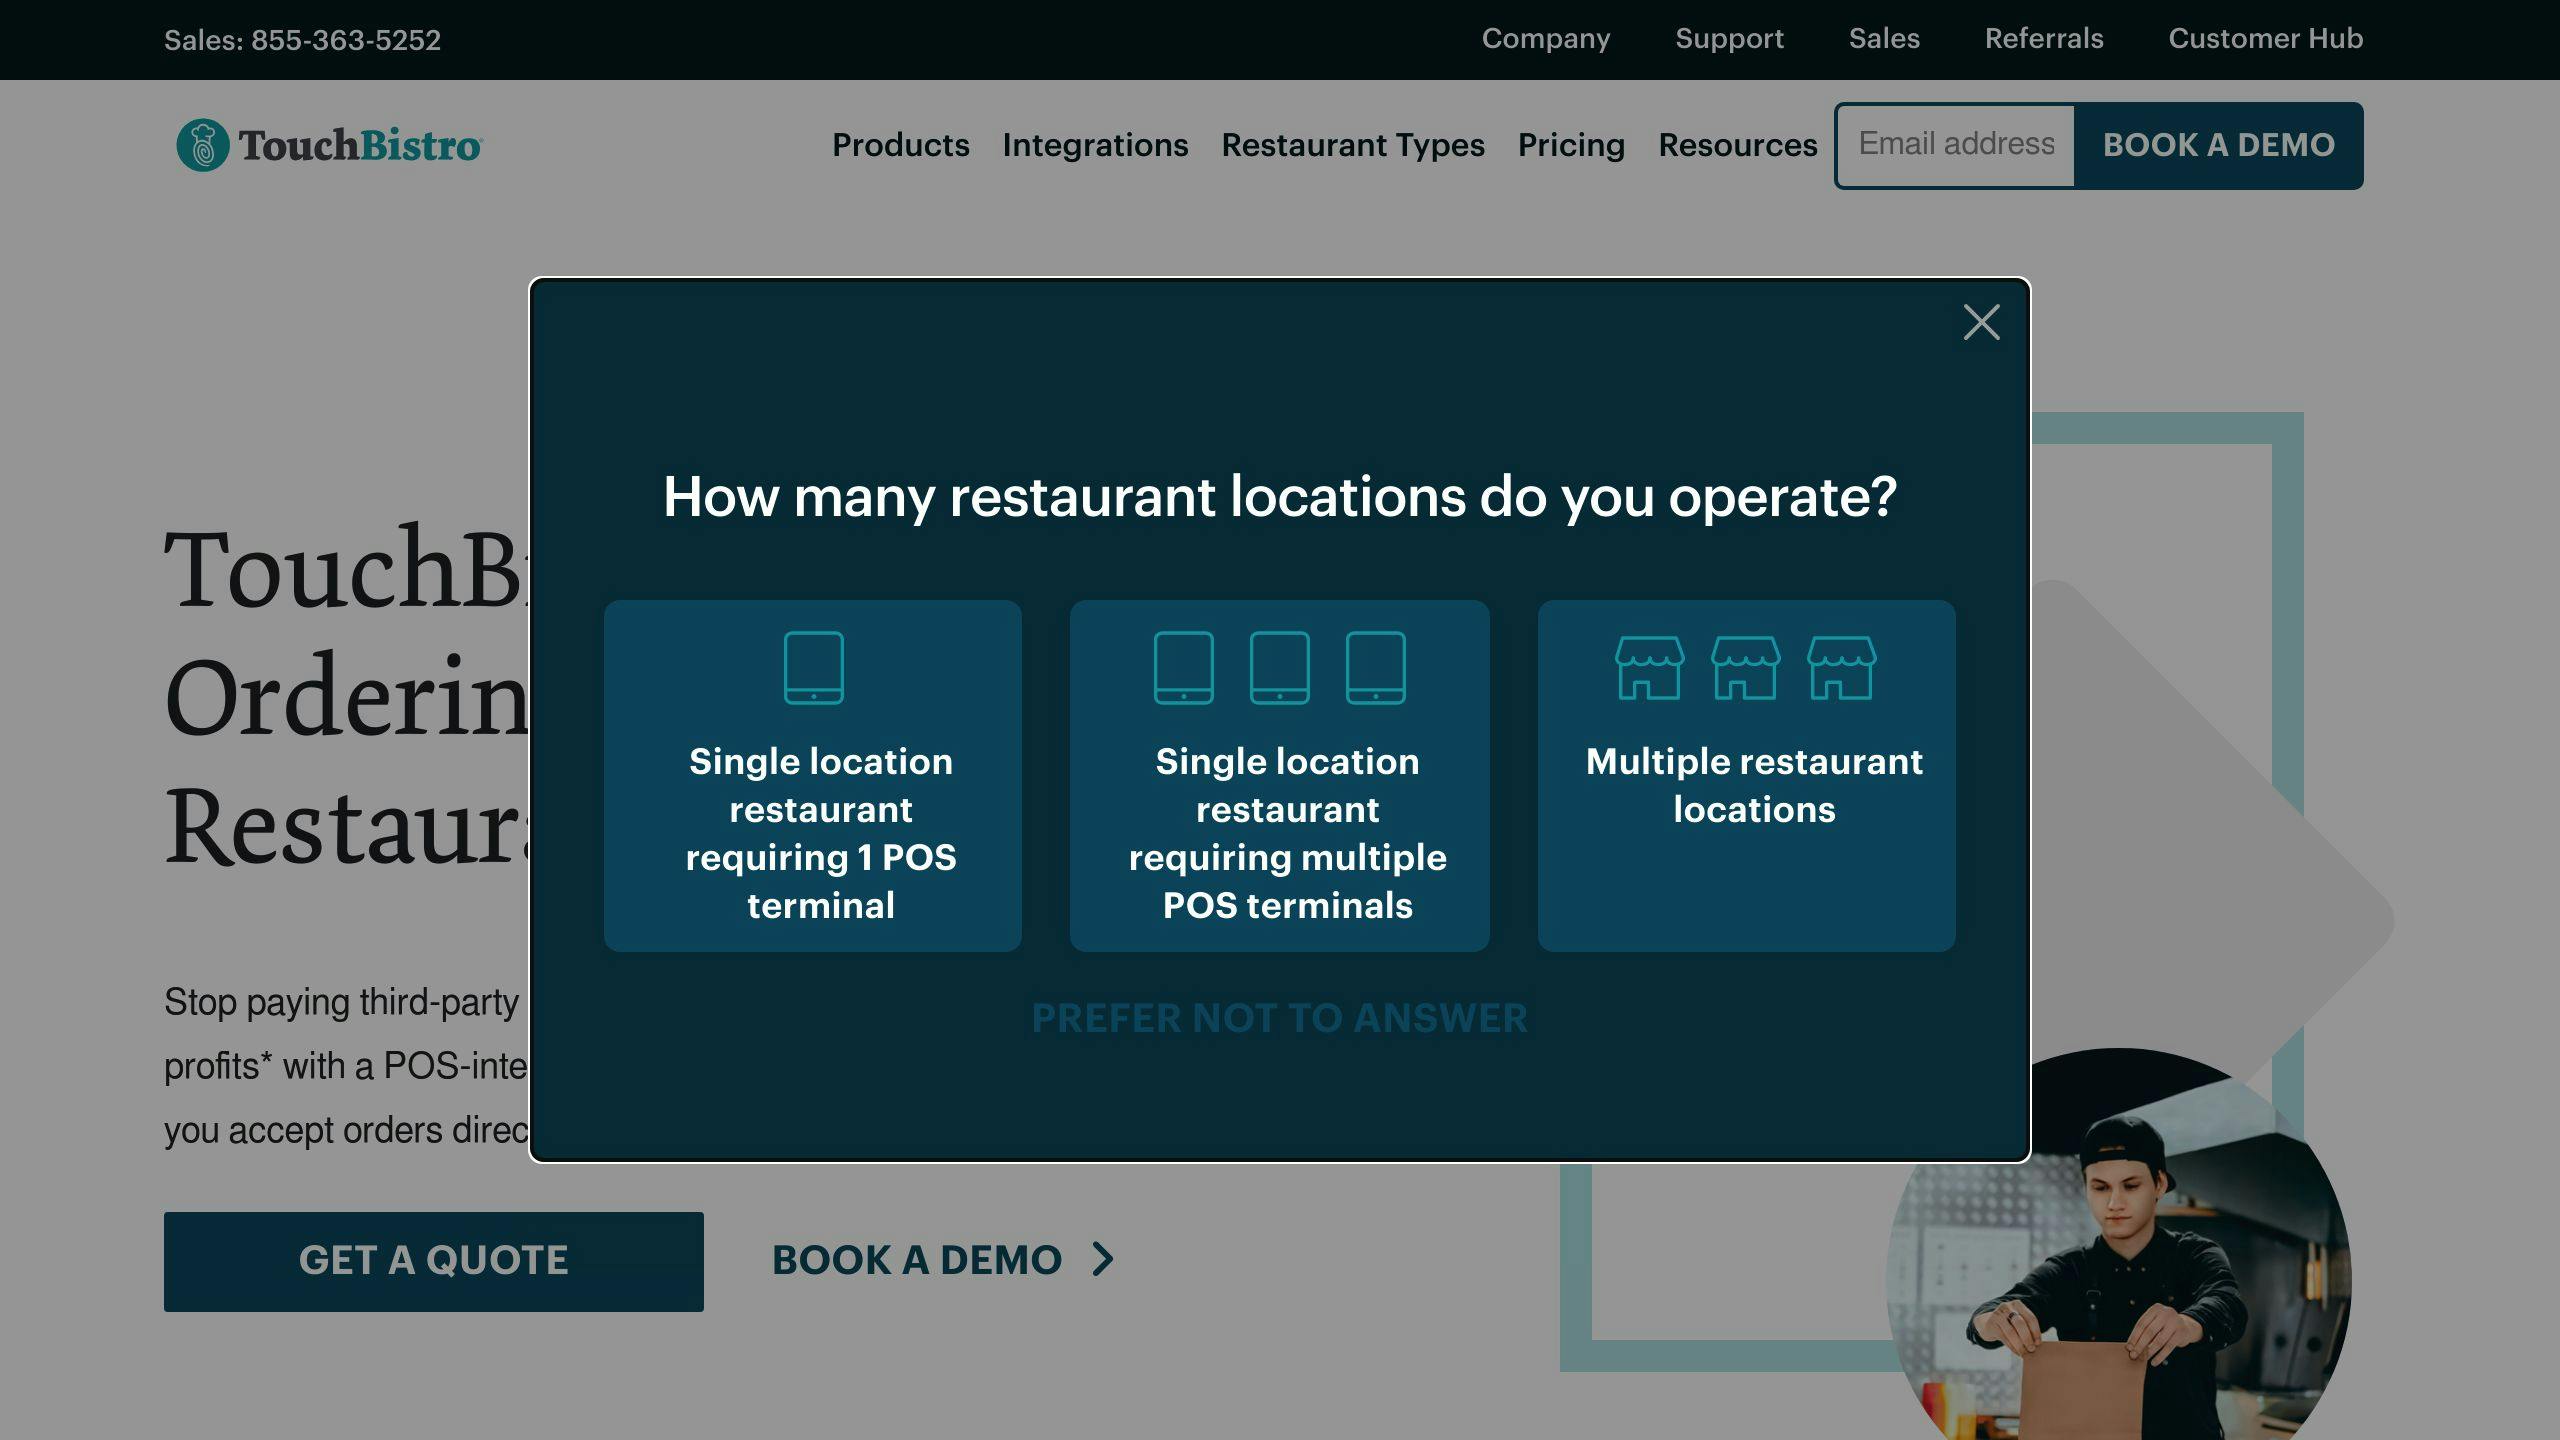
Task: Click the TouchBistro logo
Action: point(329,145)
